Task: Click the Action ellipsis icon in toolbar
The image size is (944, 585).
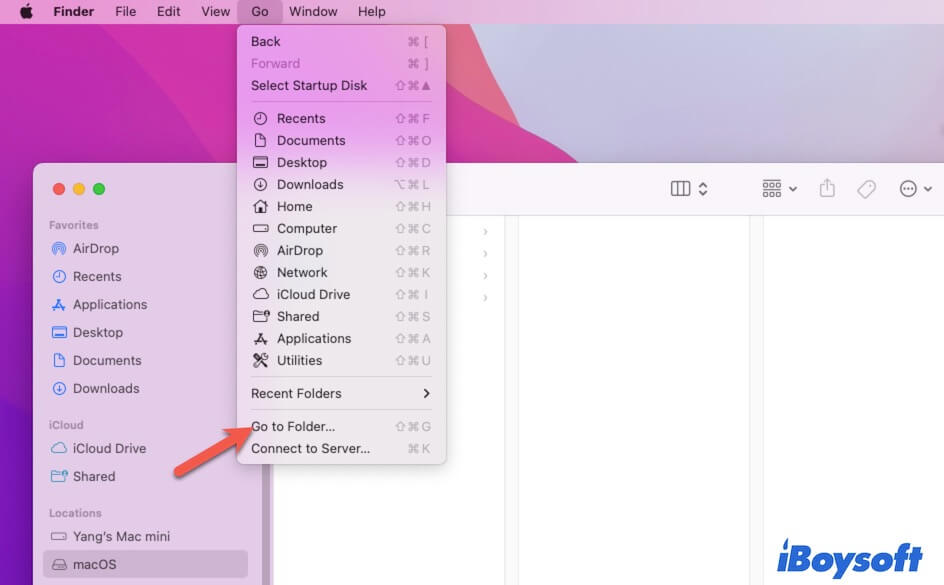Action: pyautogui.click(x=908, y=189)
